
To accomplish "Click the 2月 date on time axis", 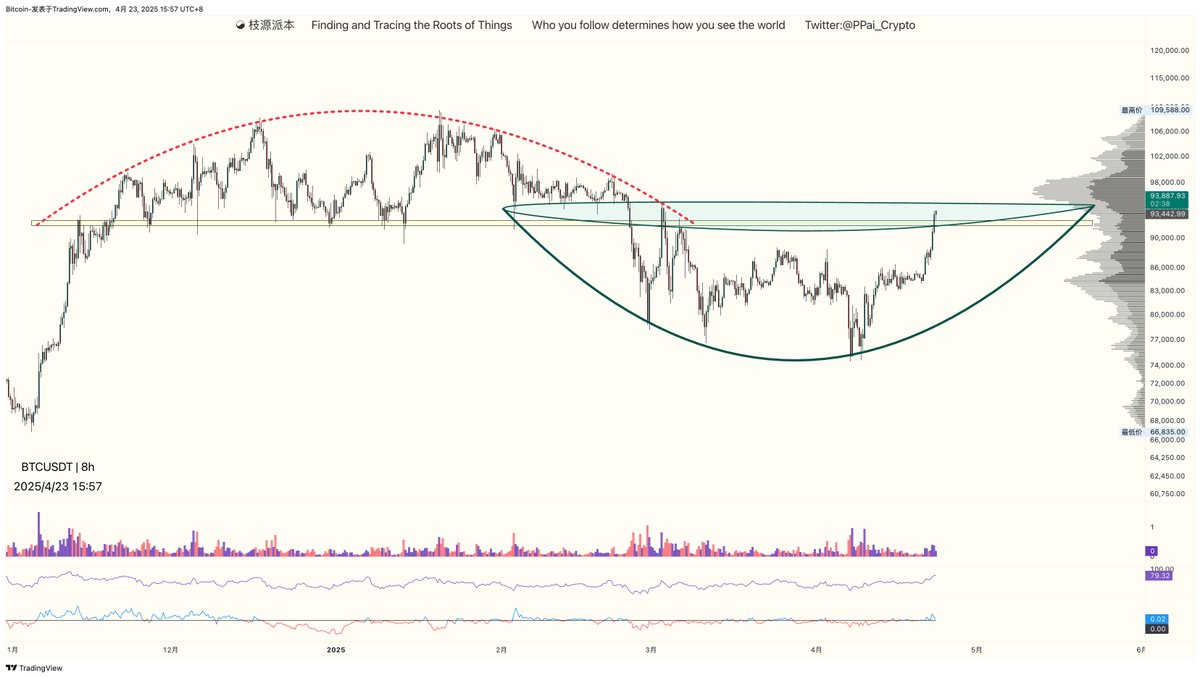I will [501, 649].
